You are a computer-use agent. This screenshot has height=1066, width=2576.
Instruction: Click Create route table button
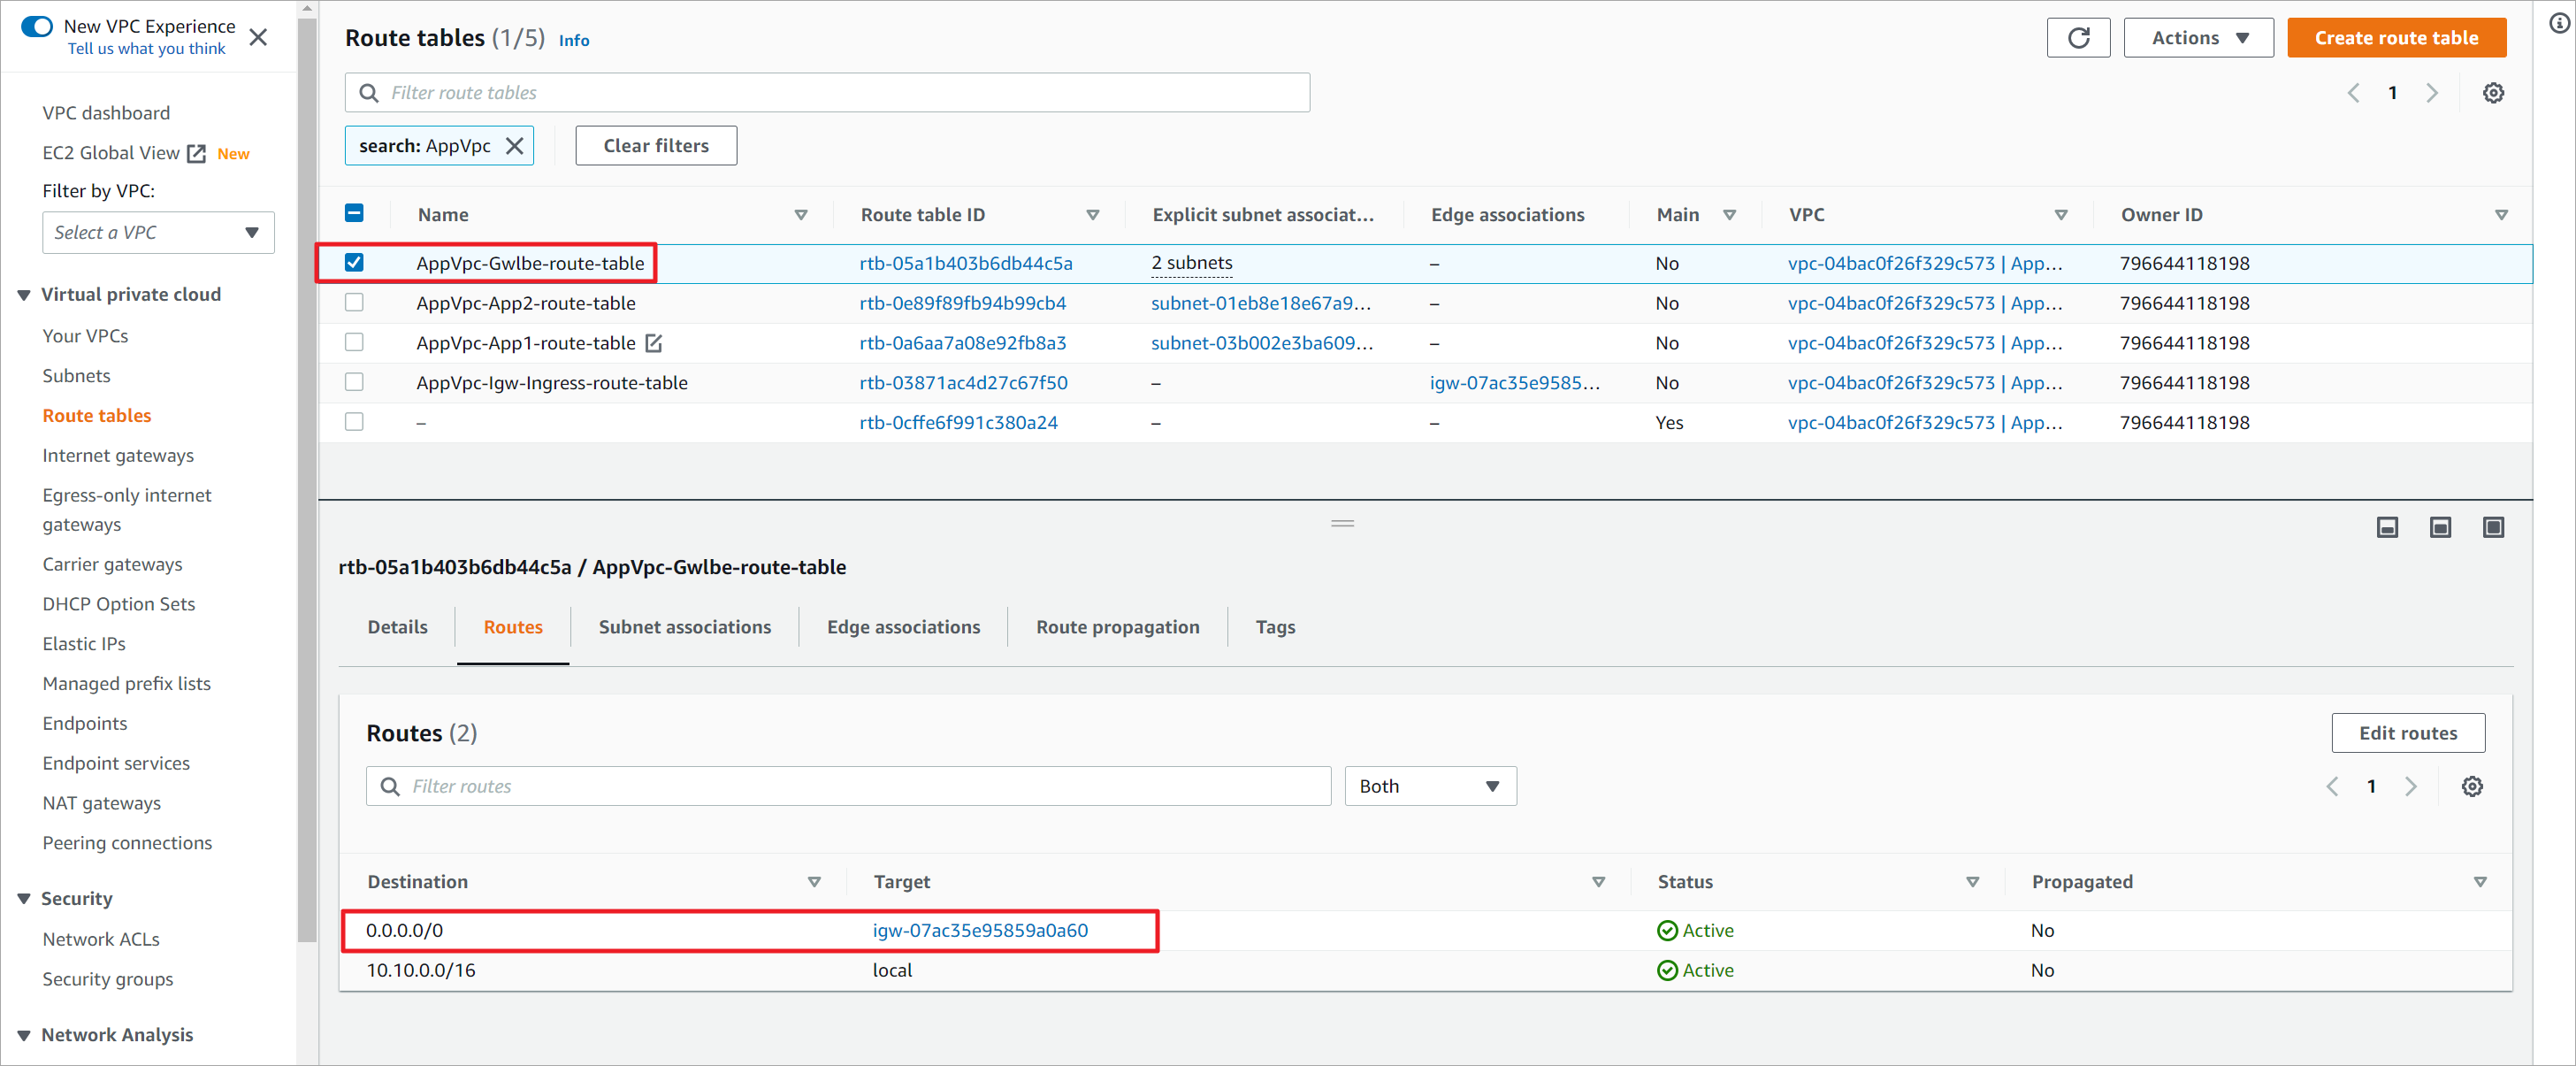2396,38
